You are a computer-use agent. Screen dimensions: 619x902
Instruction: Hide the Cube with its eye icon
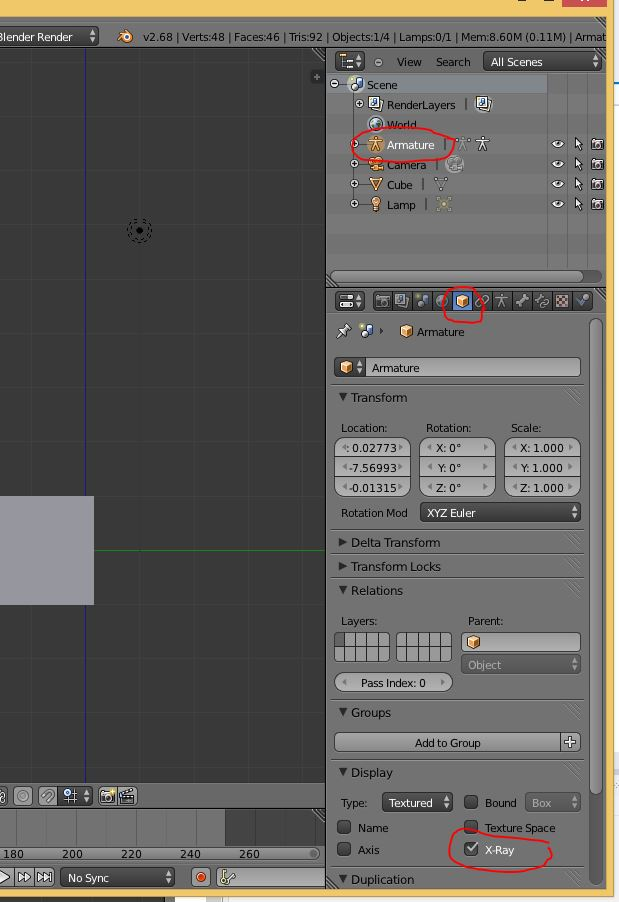(x=557, y=184)
